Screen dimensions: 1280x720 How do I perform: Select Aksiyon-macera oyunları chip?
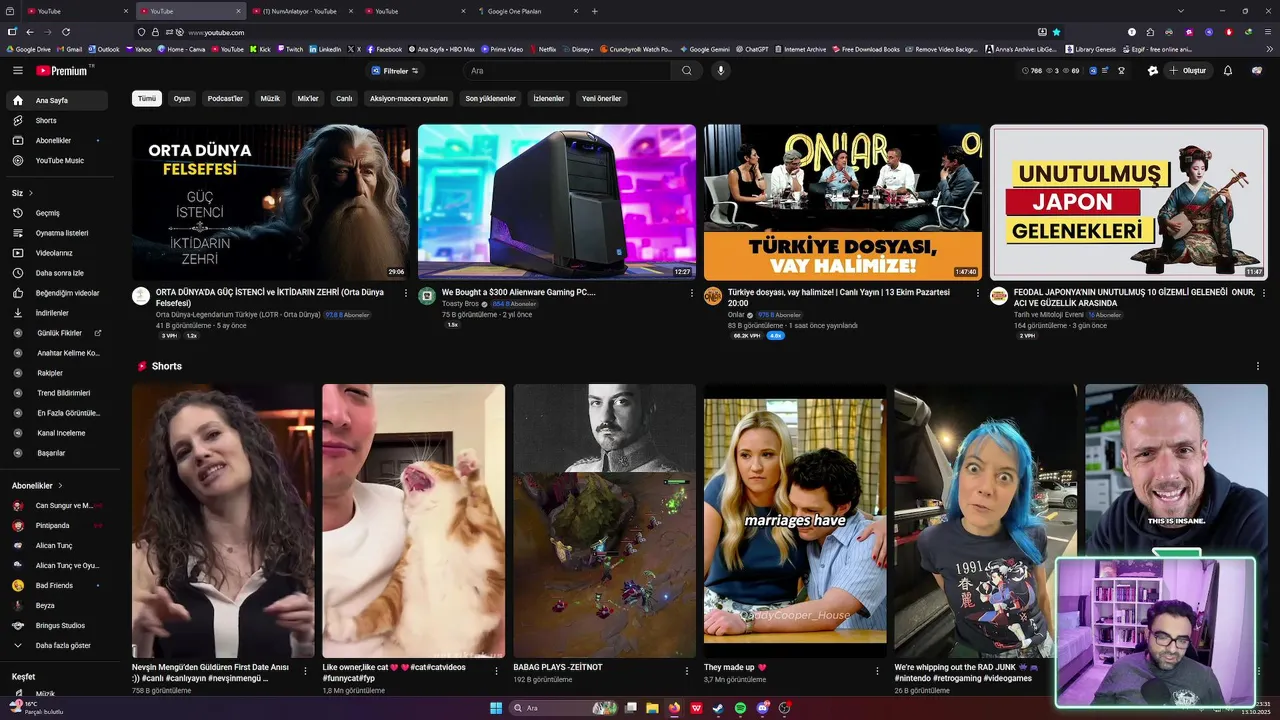pyautogui.click(x=409, y=99)
